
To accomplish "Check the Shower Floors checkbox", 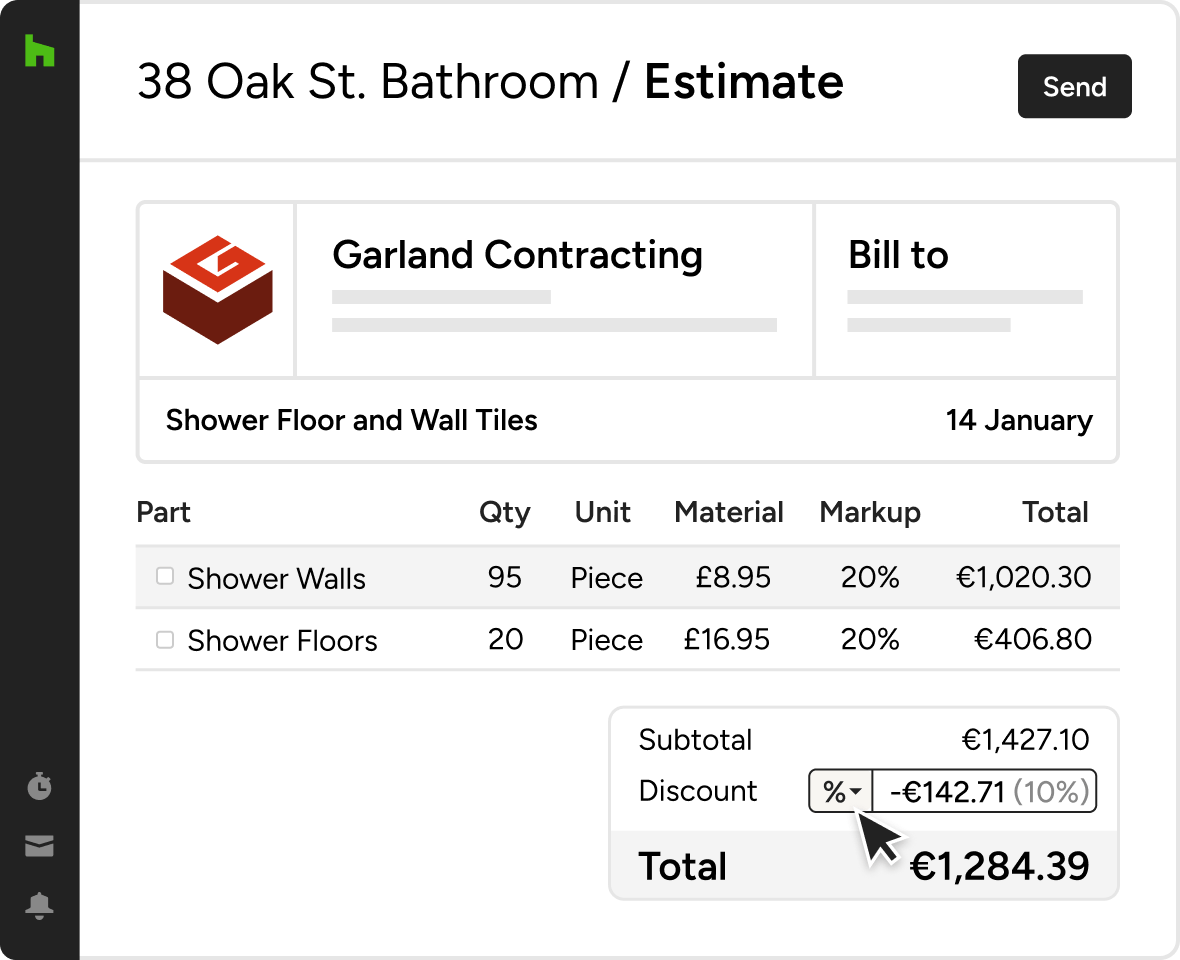I will pos(165,639).
